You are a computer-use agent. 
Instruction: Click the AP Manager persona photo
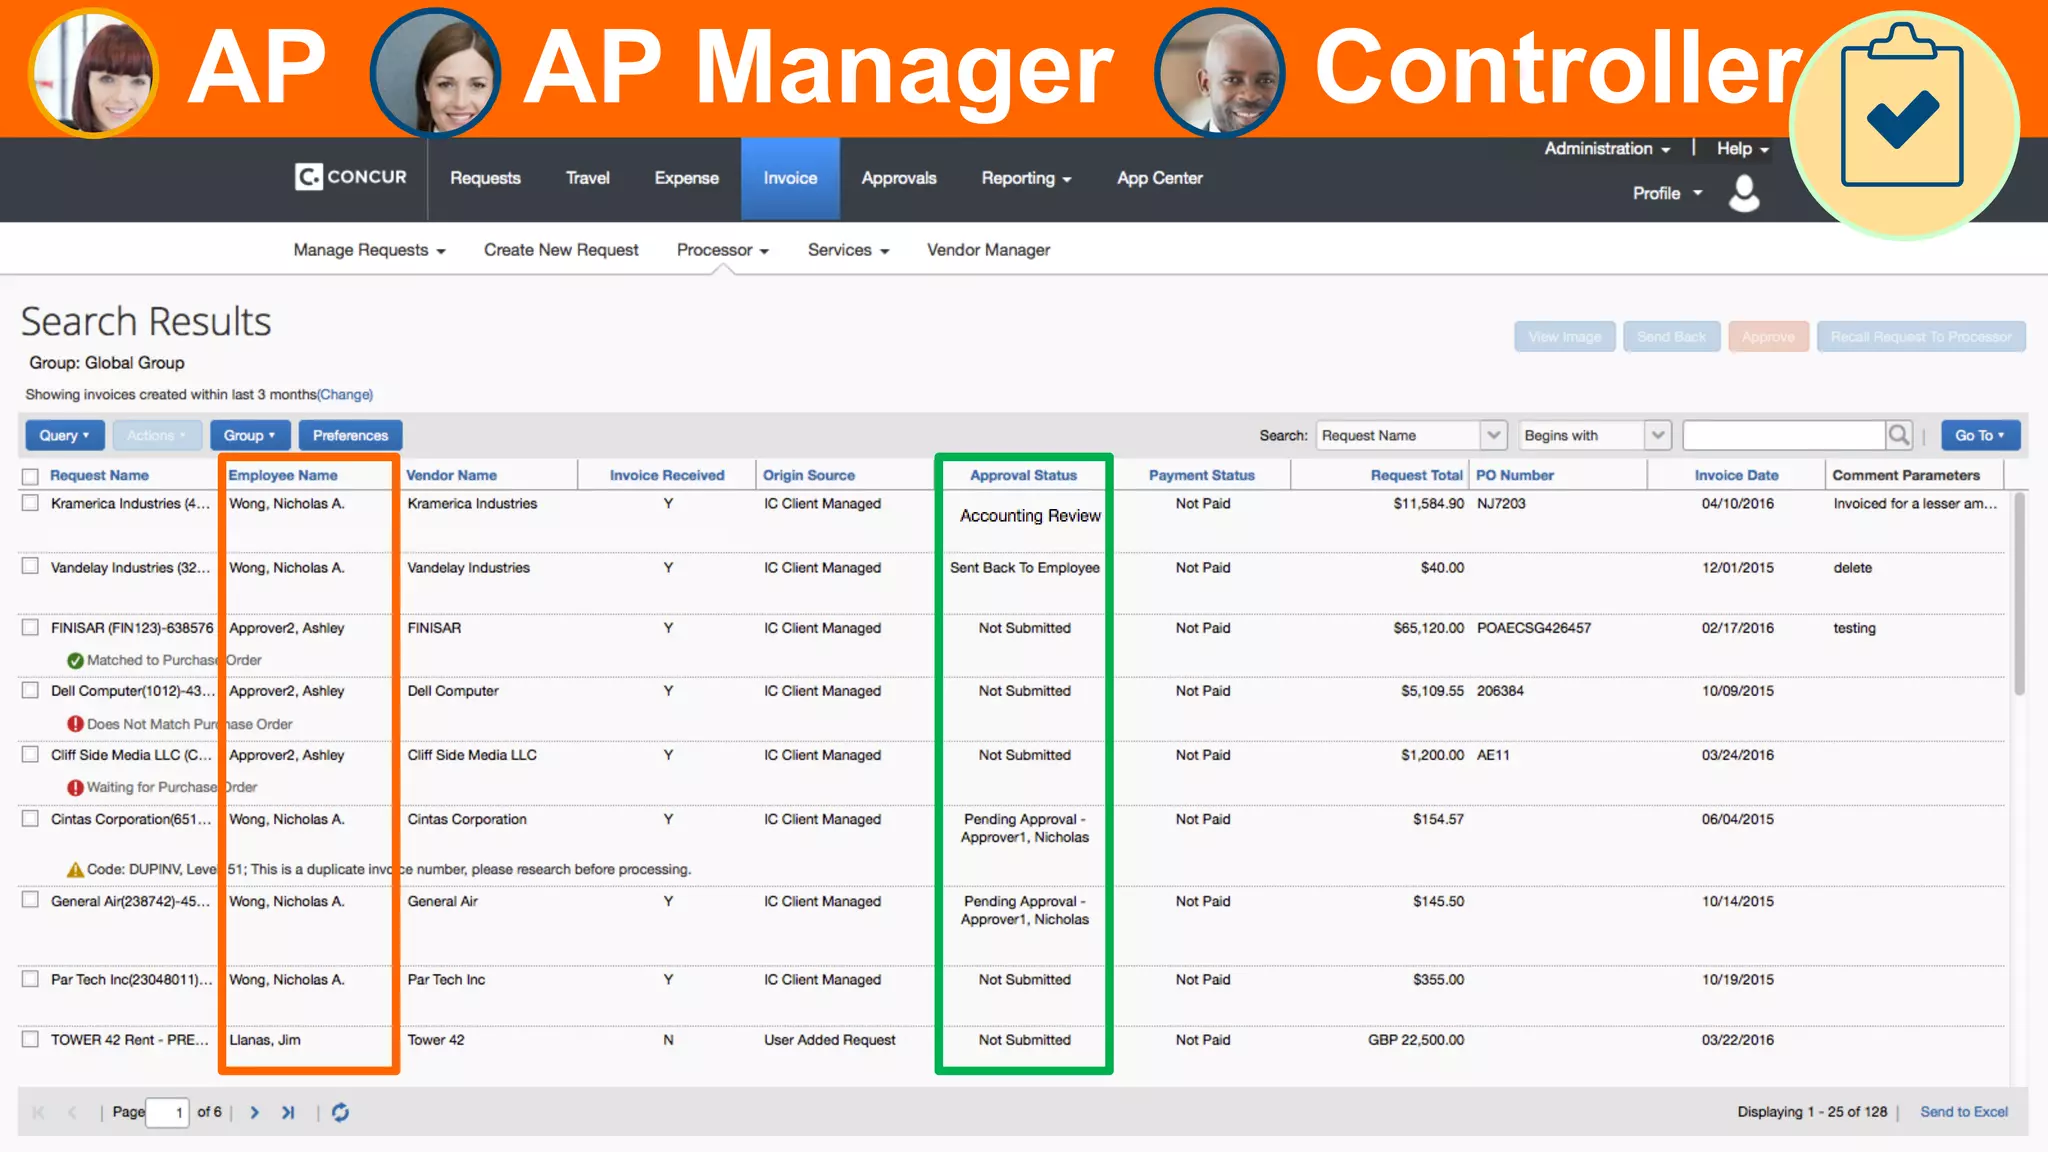(435, 72)
